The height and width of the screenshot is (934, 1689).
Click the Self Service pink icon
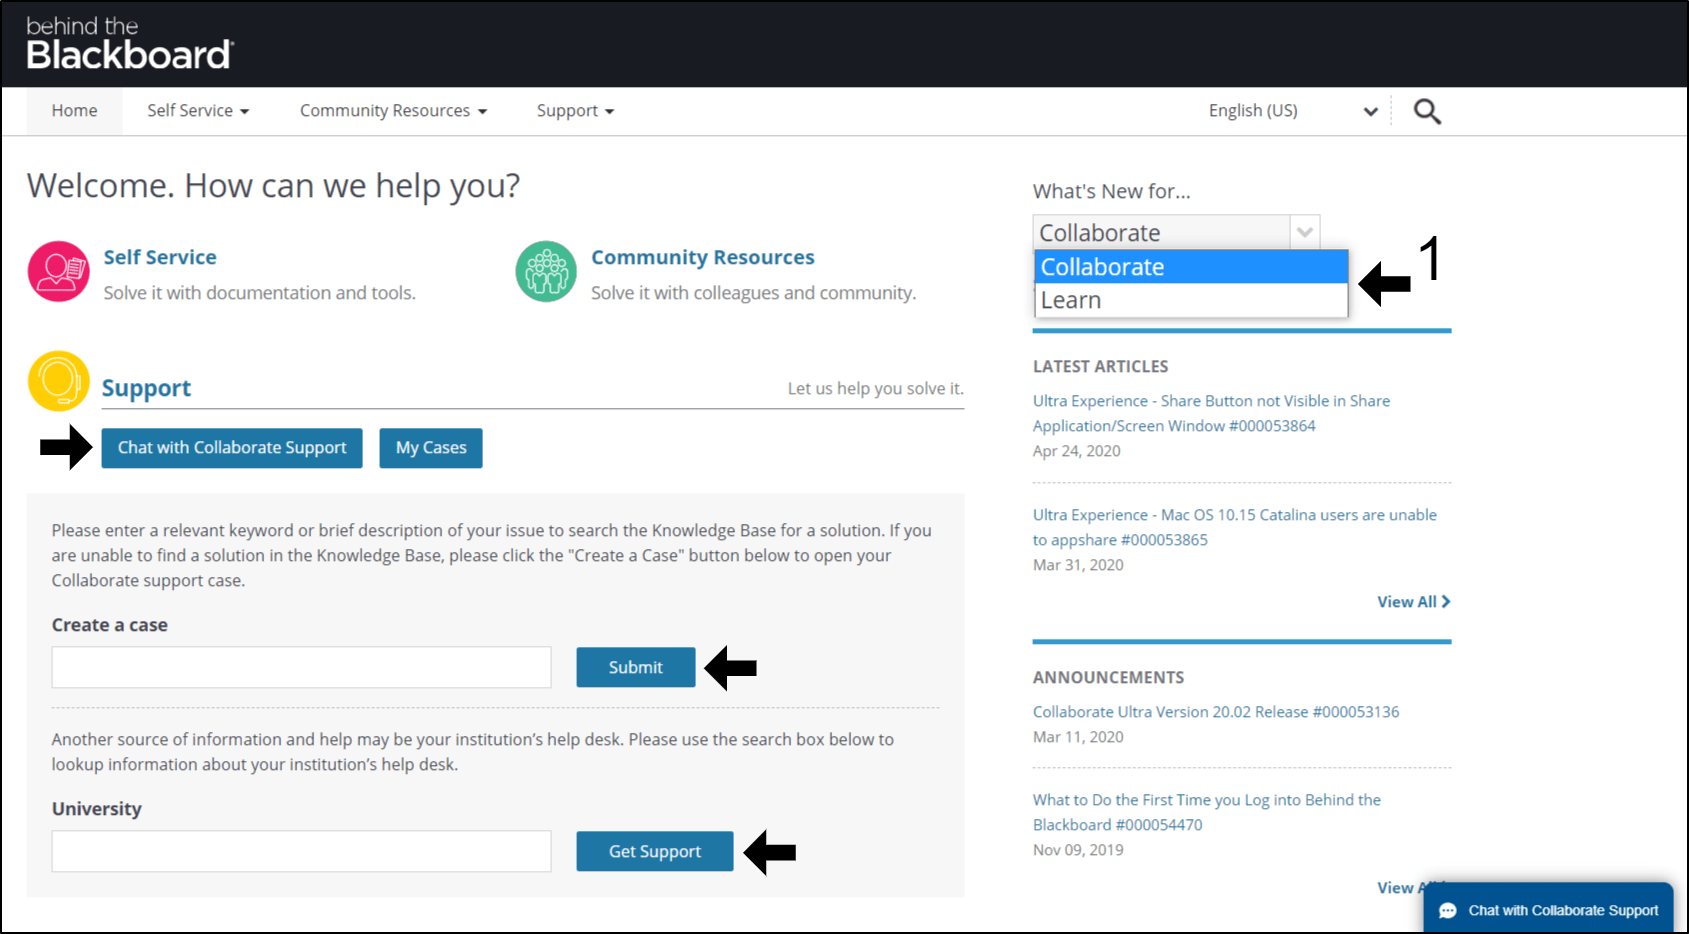point(59,271)
